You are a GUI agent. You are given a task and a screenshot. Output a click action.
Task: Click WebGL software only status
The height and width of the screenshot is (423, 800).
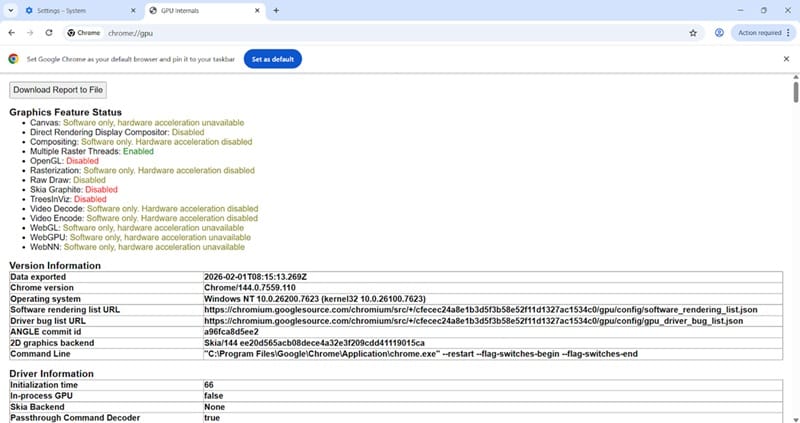coord(153,228)
